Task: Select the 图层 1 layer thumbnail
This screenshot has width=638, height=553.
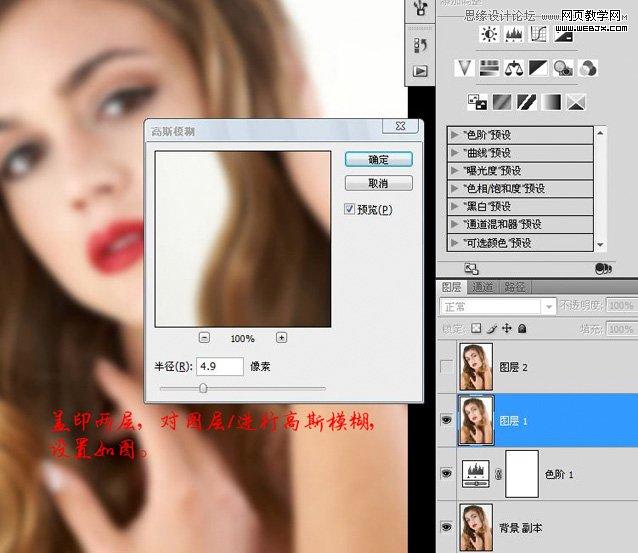Action: (476, 420)
